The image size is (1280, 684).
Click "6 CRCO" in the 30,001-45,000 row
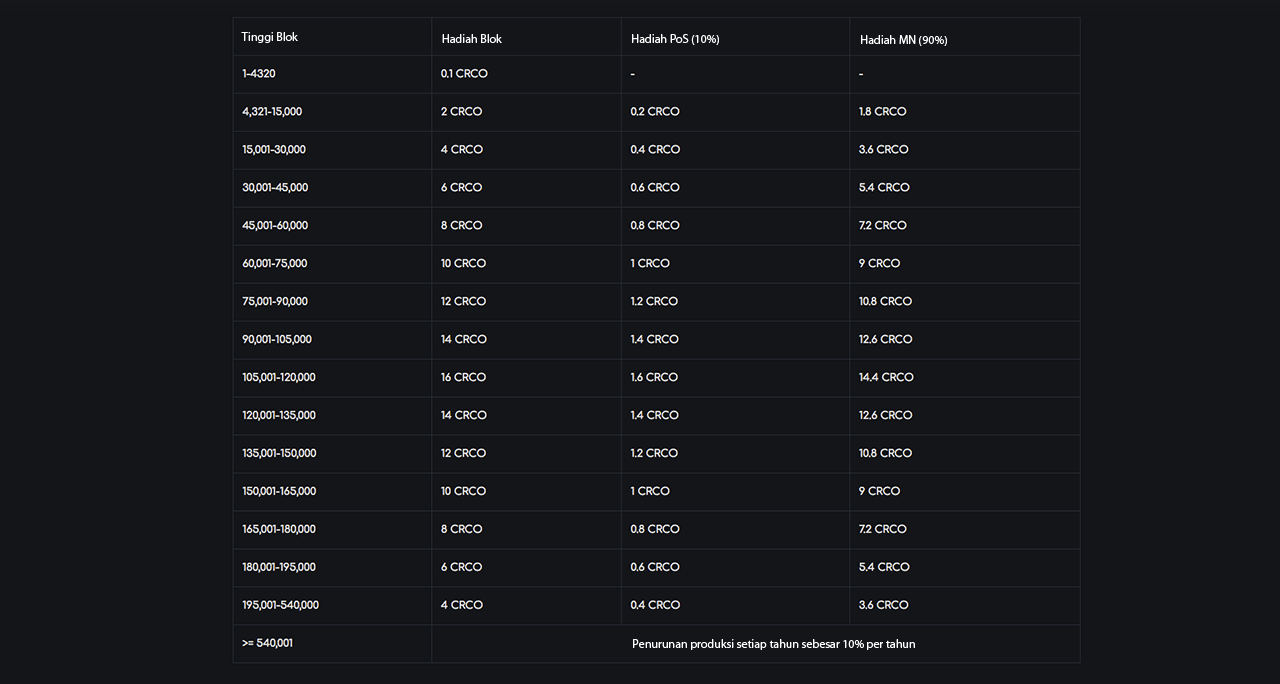[x=462, y=188]
